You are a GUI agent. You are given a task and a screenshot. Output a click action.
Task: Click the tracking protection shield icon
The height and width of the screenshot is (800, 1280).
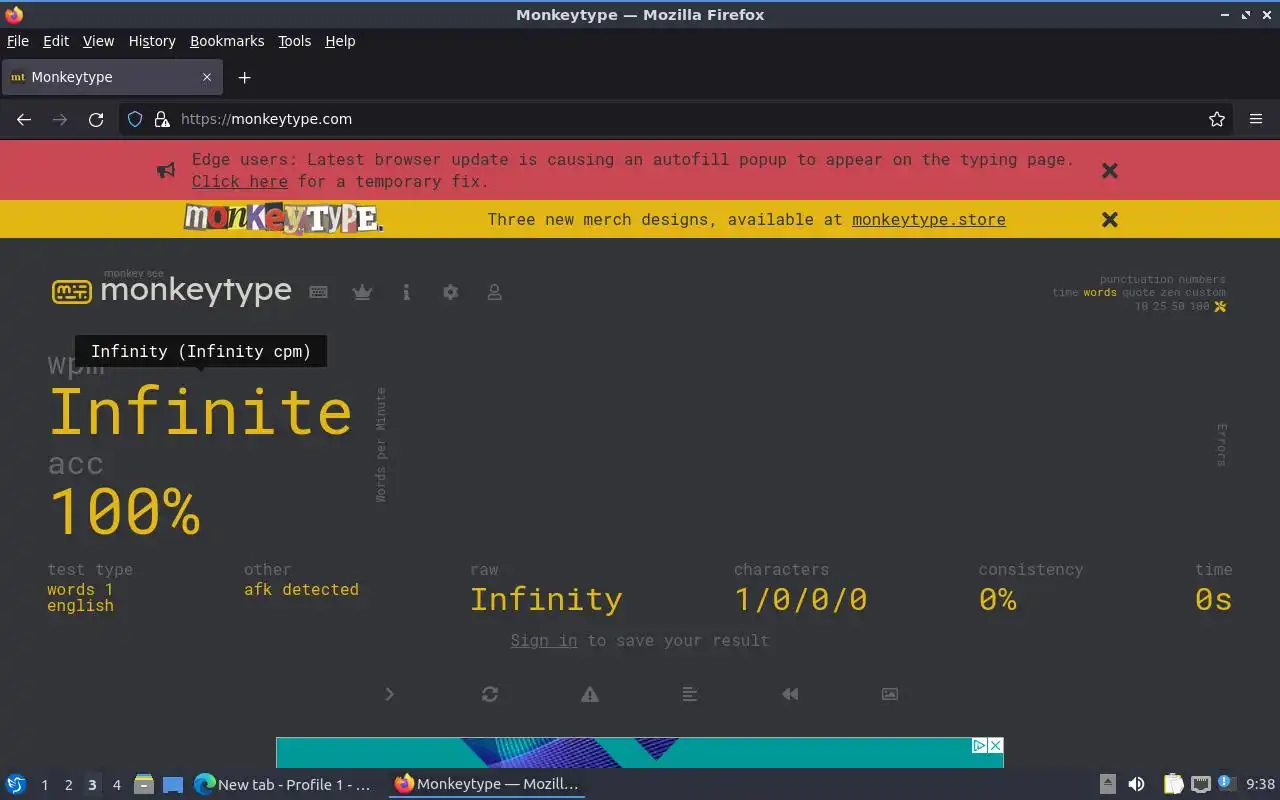(x=135, y=119)
